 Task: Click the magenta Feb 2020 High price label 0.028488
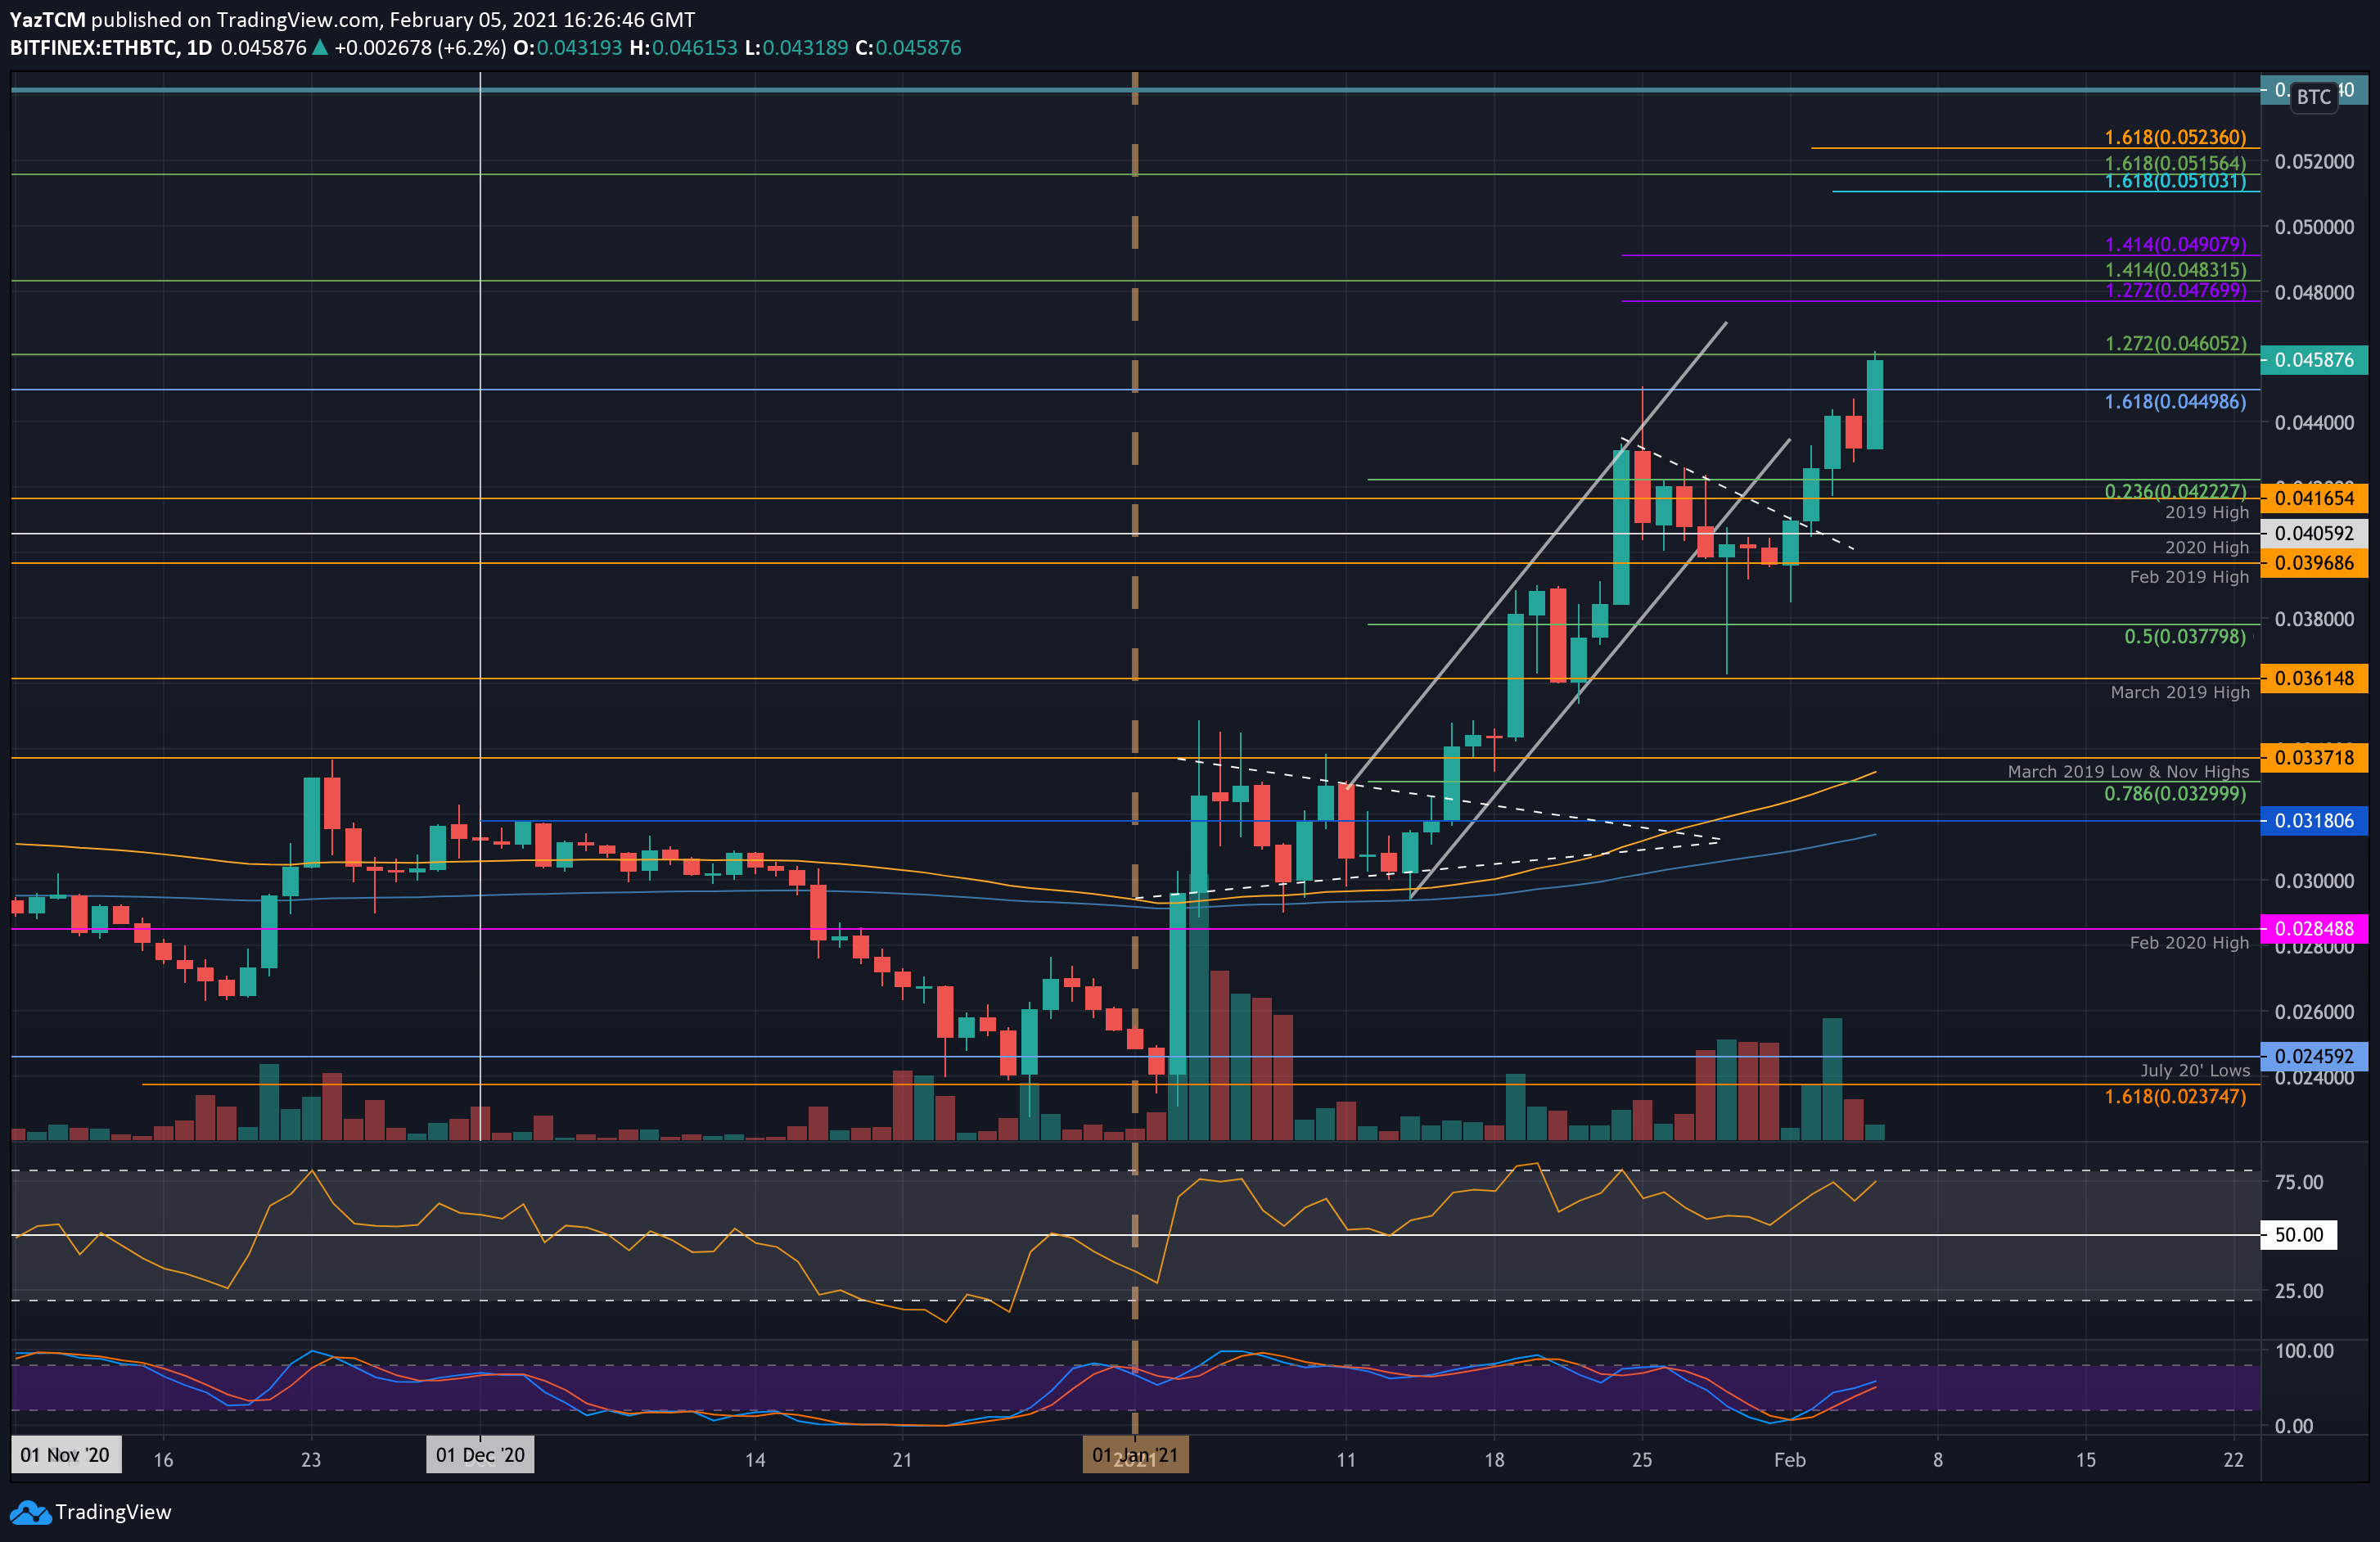(x=2315, y=929)
